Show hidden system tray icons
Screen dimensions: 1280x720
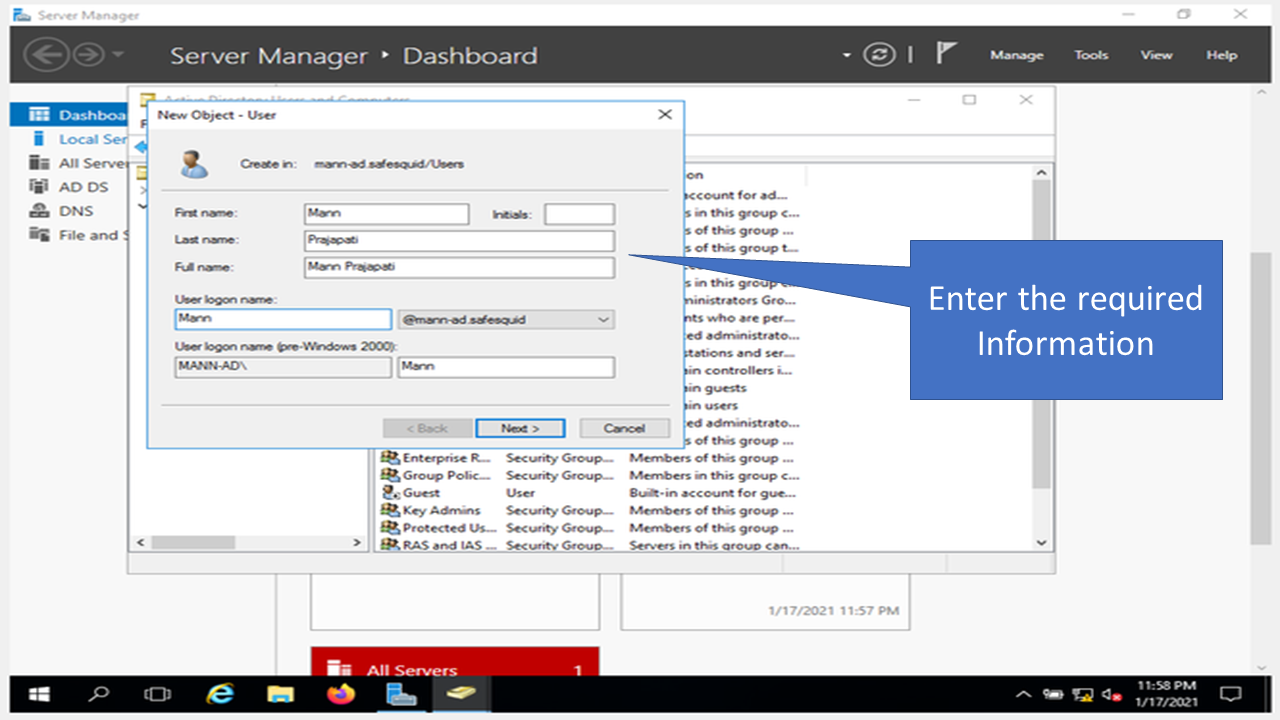[1023, 694]
